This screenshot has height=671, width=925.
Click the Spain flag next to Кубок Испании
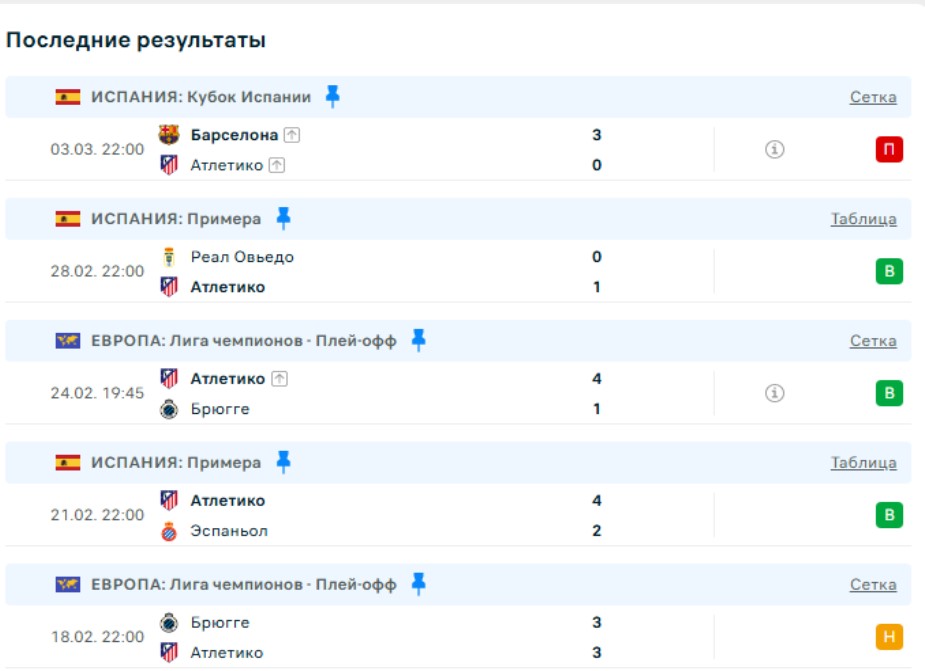(68, 97)
